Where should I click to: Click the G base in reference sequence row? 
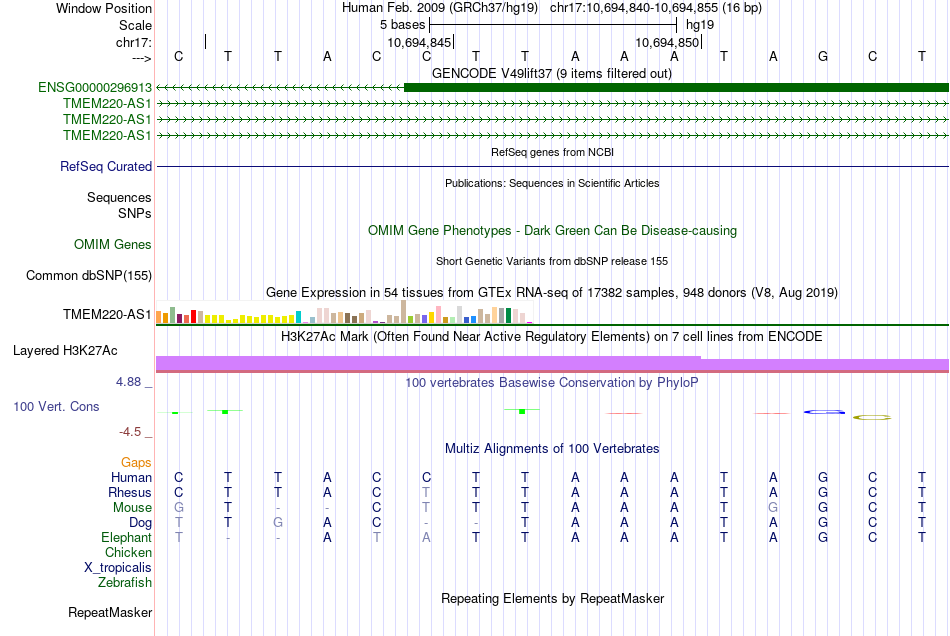coord(823,56)
